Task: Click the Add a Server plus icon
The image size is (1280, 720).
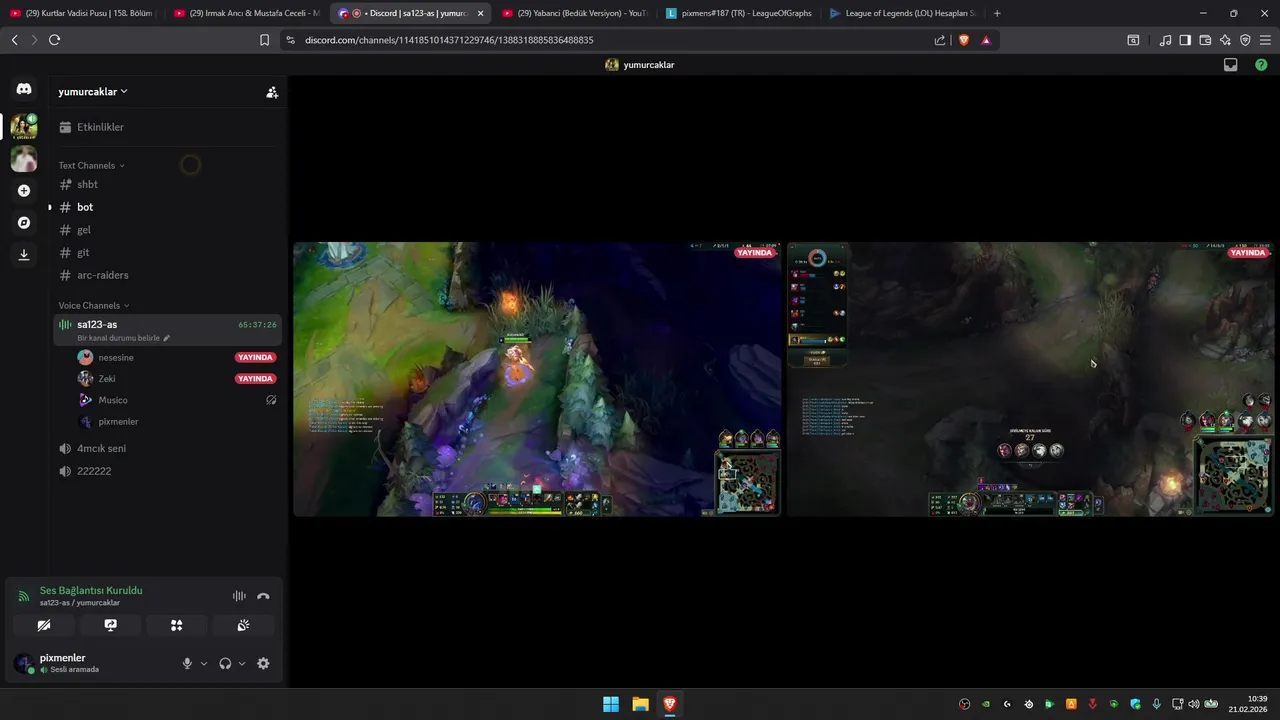Action: 24,191
